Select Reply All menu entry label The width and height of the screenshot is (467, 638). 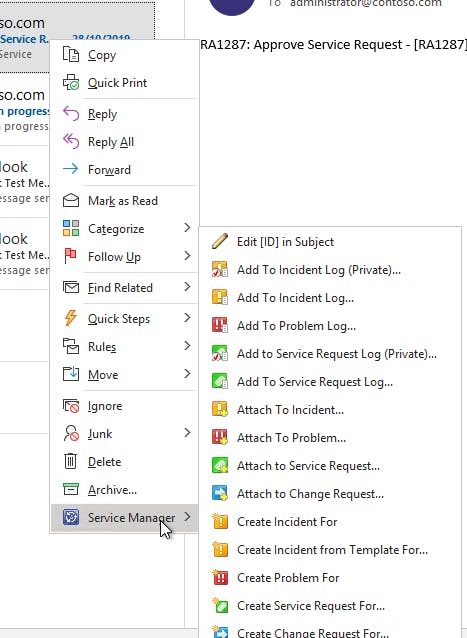(x=111, y=142)
